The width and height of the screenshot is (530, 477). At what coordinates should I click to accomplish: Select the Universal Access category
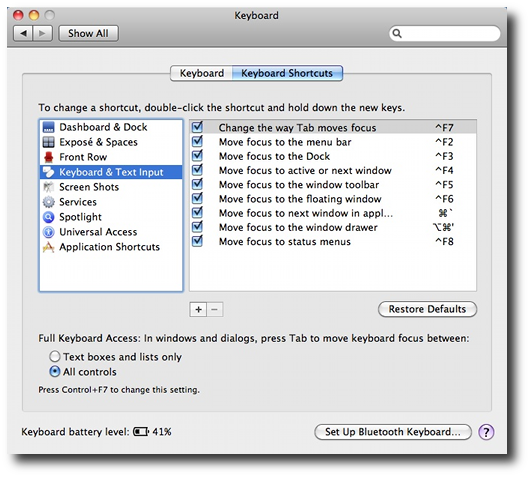pyautogui.click(x=111, y=232)
